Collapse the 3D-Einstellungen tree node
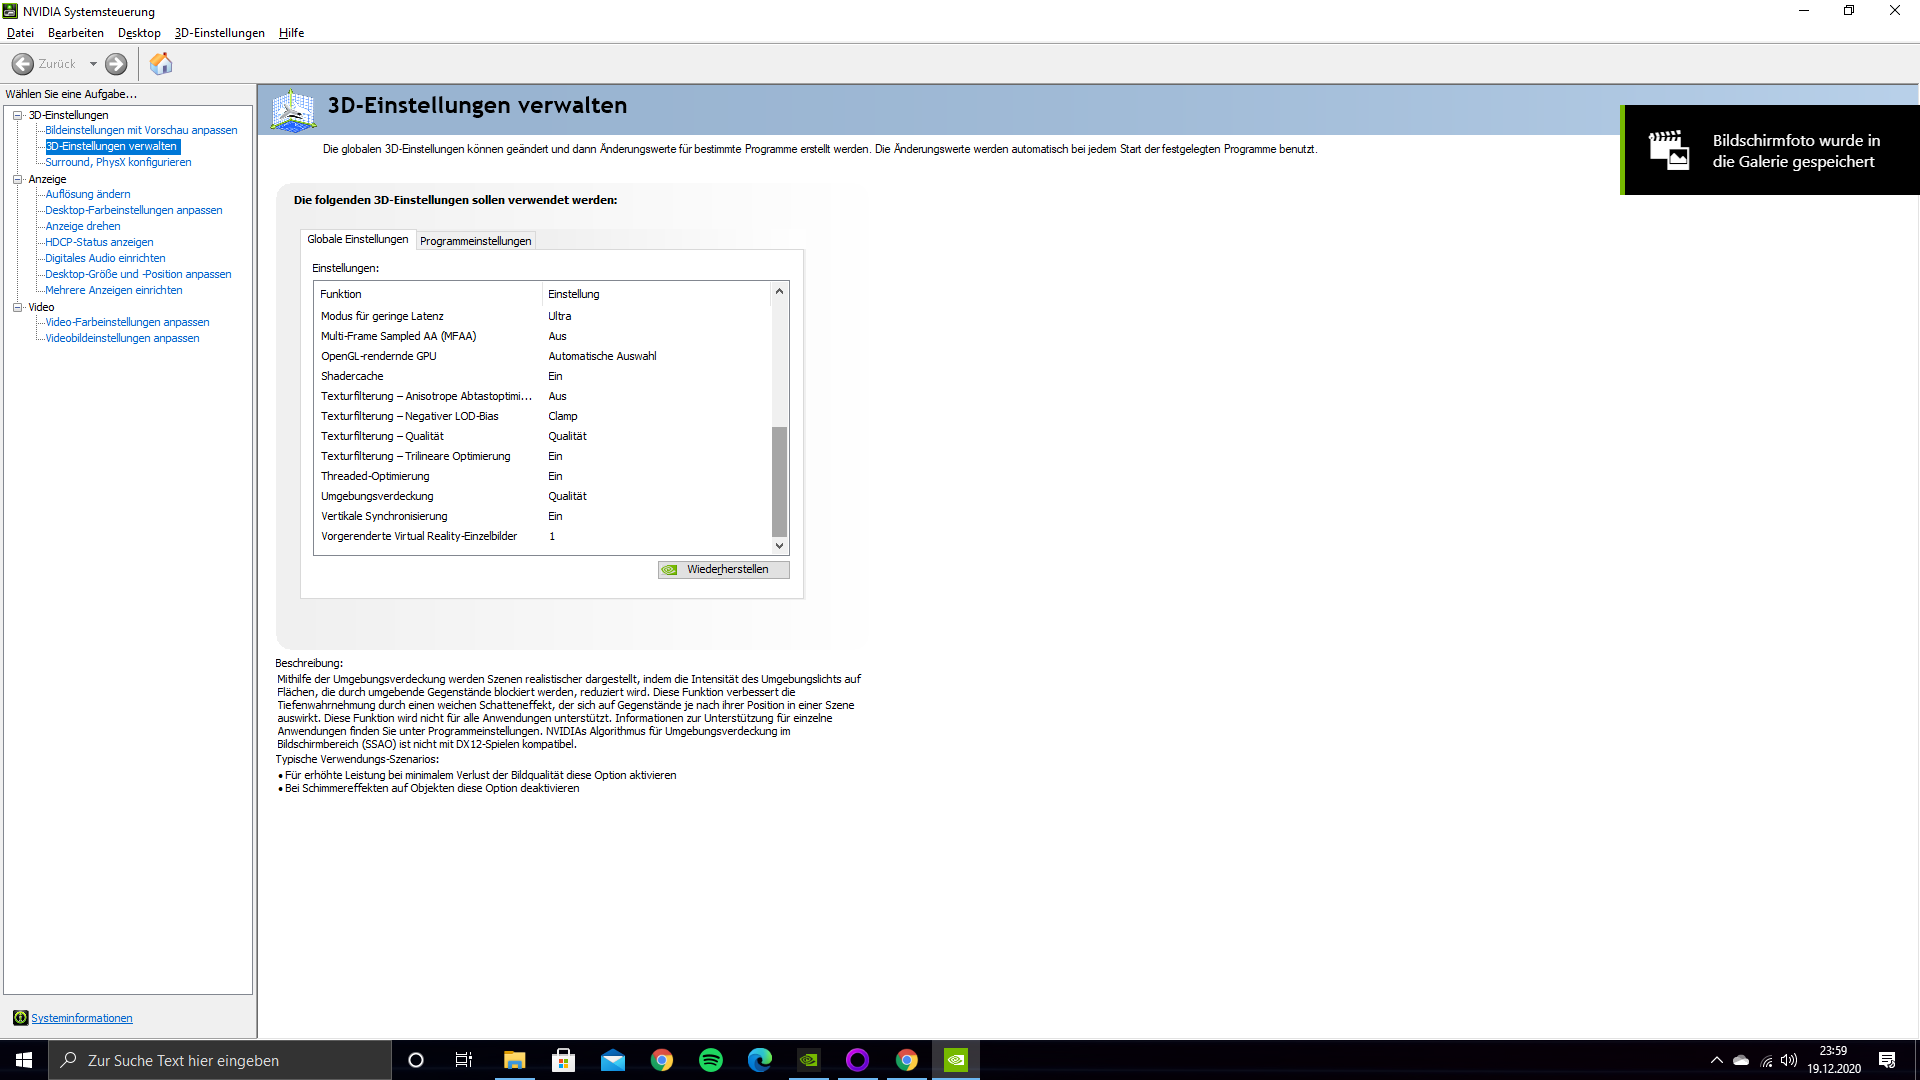 (17, 115)
